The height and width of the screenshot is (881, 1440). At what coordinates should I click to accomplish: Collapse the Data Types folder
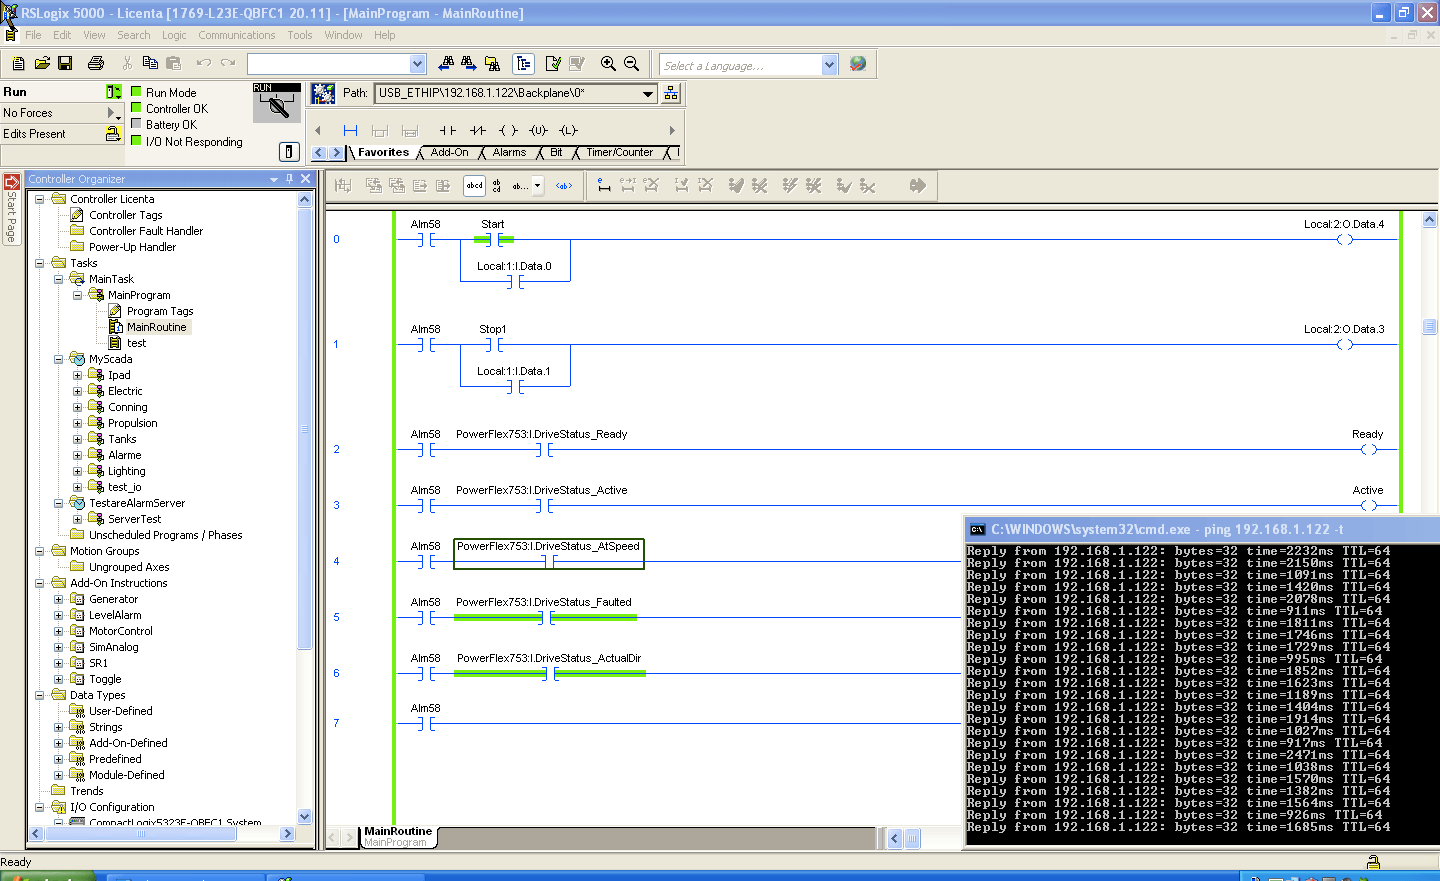pos(40,695)
